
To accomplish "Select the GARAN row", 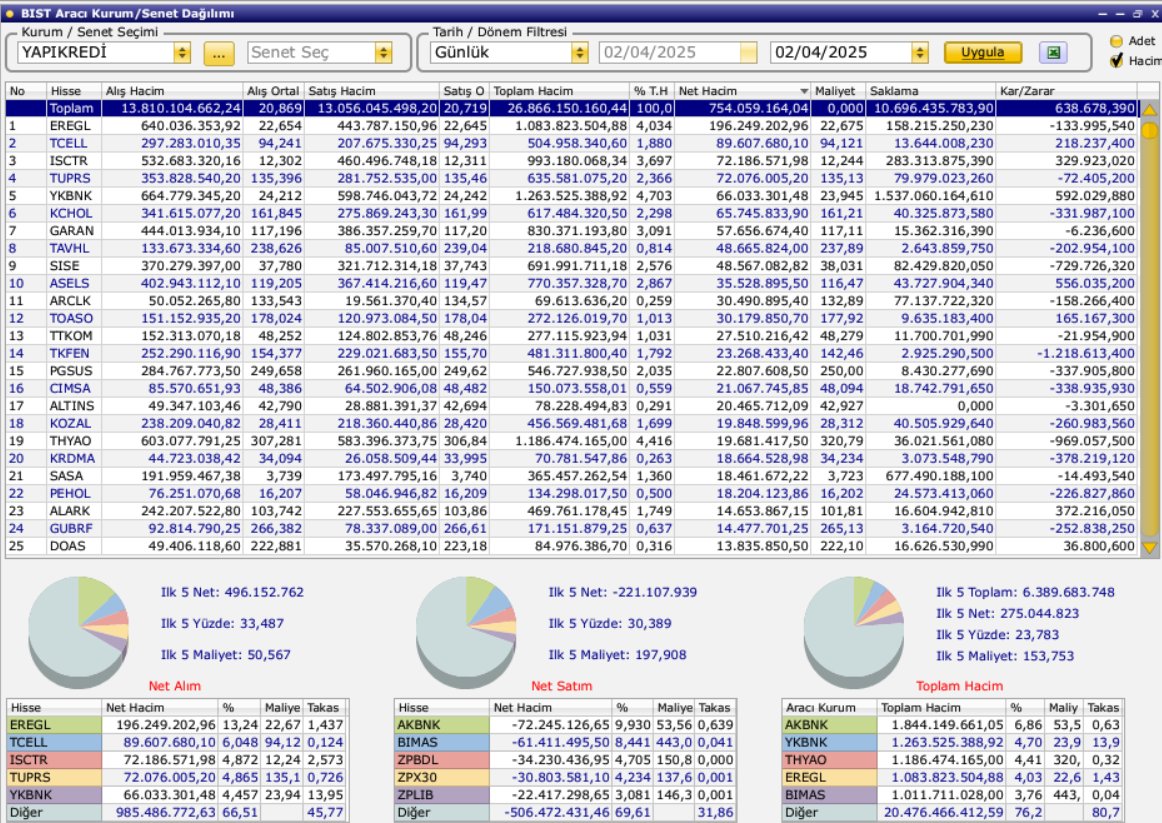I will [x=571, y=230].
